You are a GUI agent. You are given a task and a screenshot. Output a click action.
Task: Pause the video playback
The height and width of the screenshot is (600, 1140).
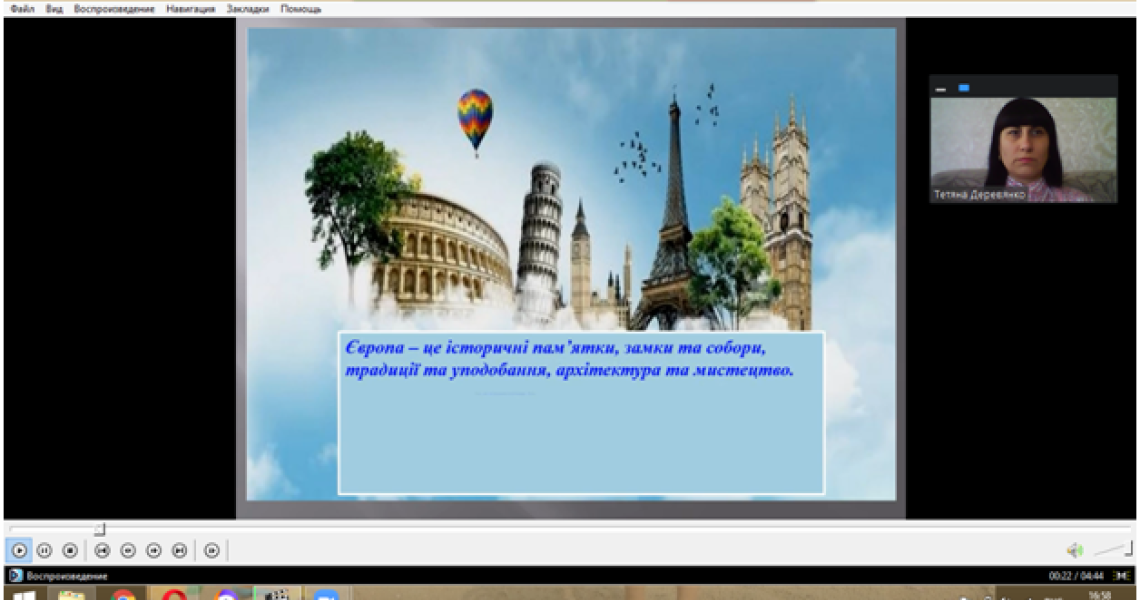tap(44, 551)
